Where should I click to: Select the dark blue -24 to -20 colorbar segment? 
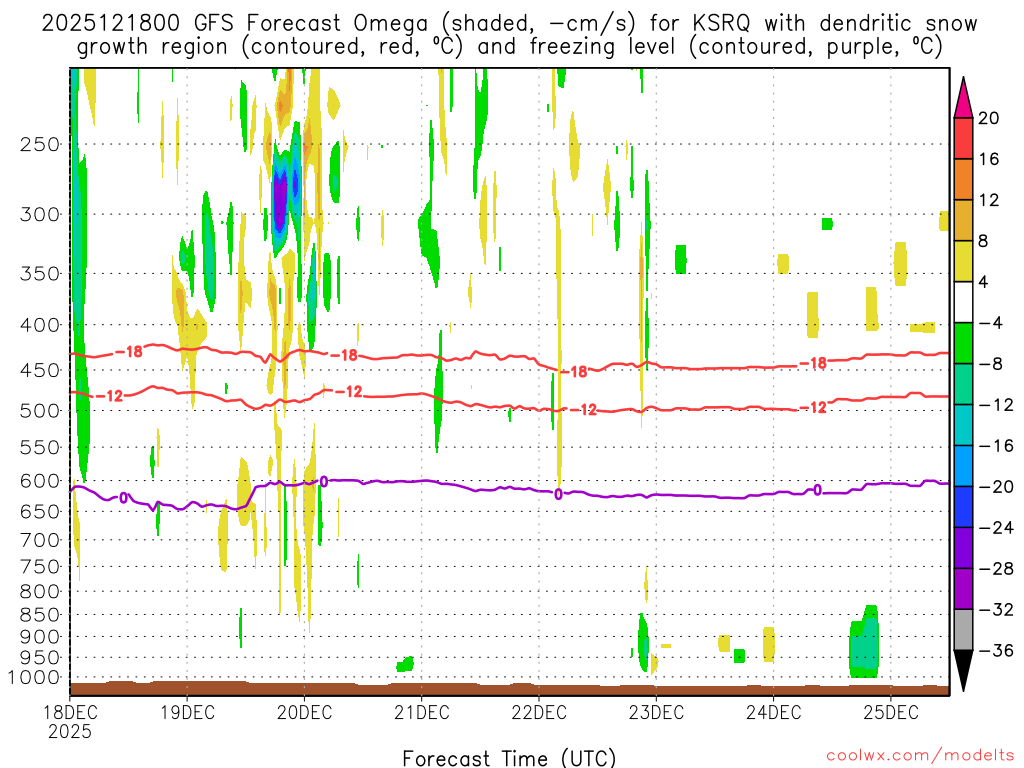963,507
